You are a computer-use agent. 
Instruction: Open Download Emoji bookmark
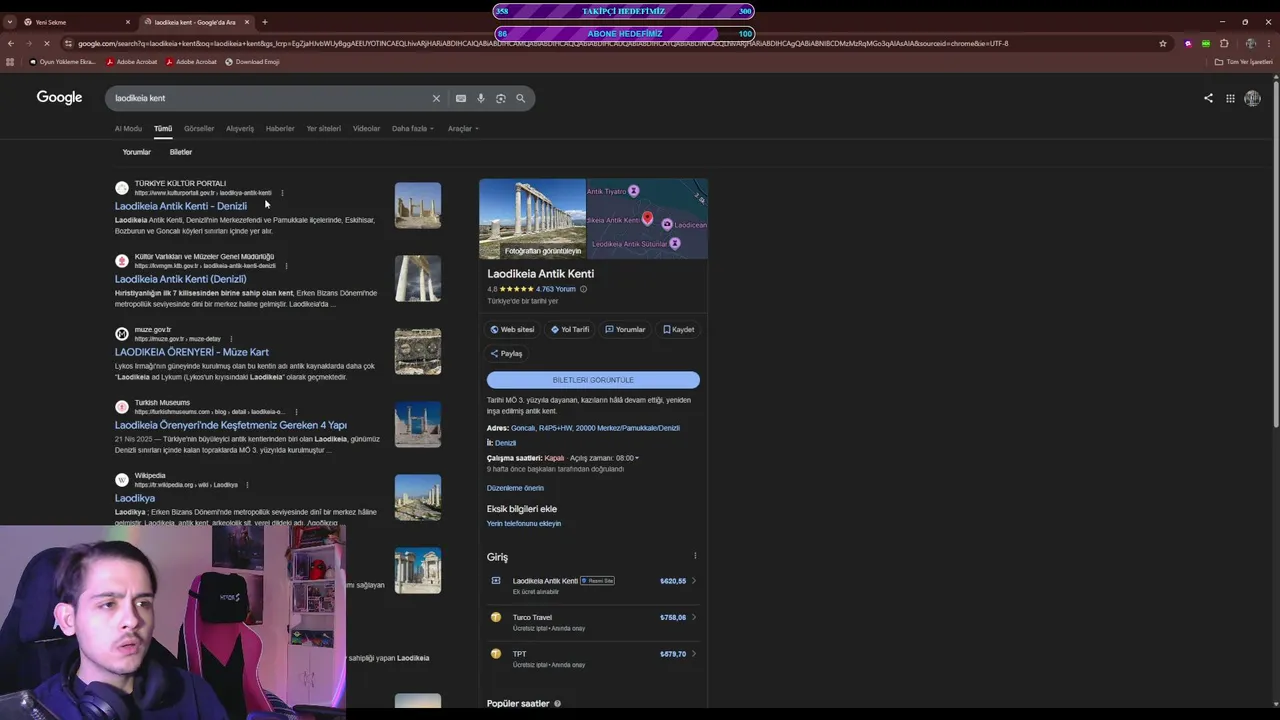click(252, 62)
